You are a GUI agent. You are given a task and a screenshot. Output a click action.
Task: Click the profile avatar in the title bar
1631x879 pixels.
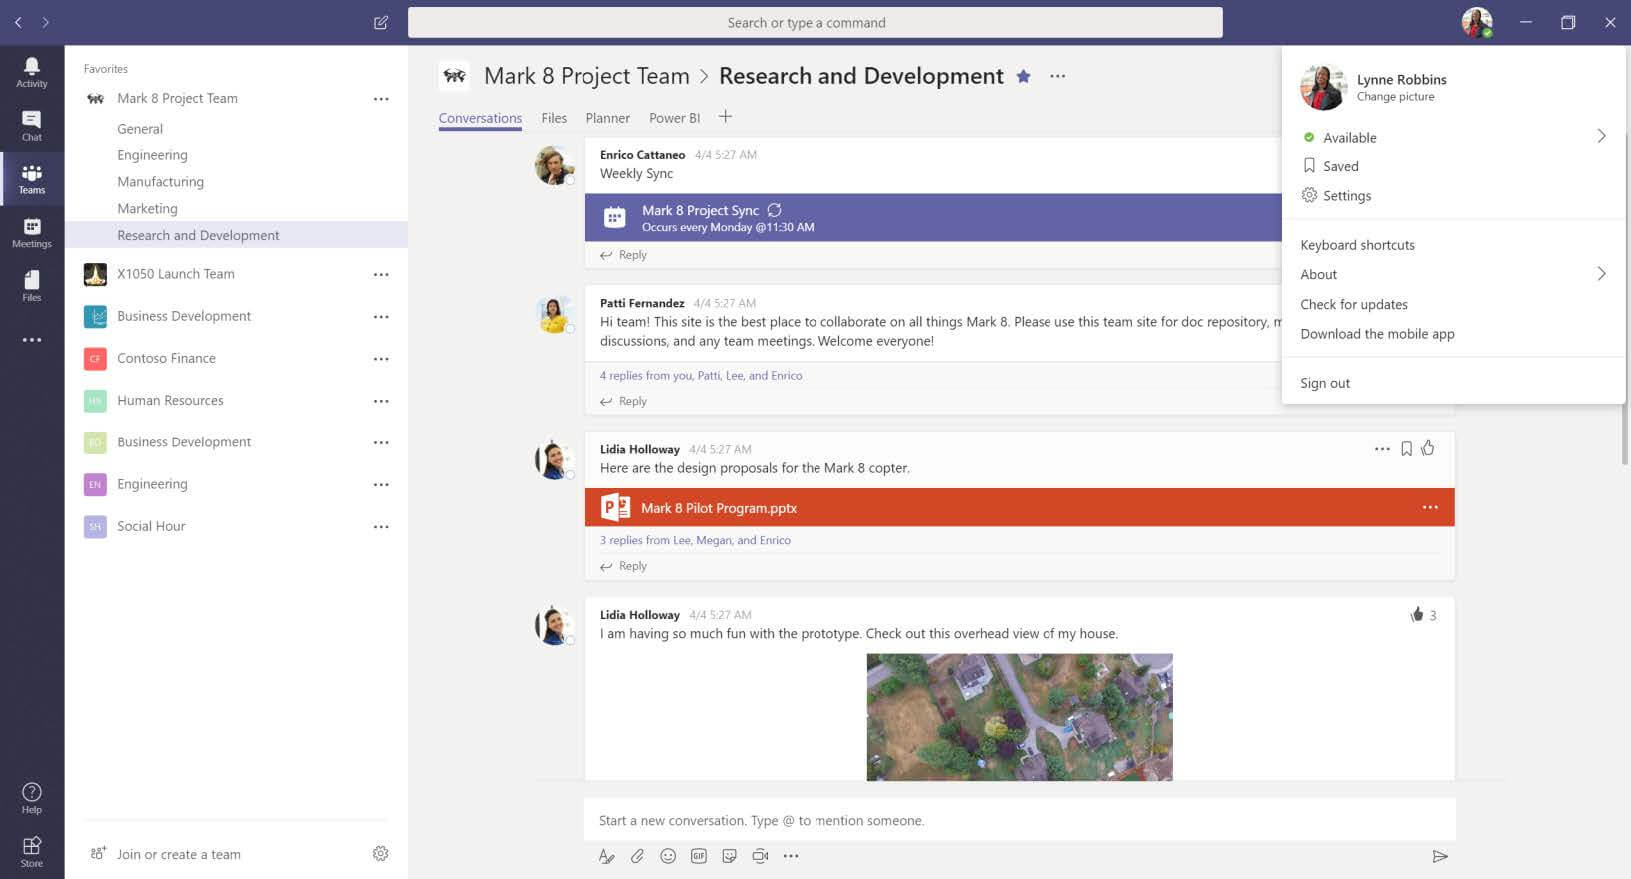(1477, 22)
